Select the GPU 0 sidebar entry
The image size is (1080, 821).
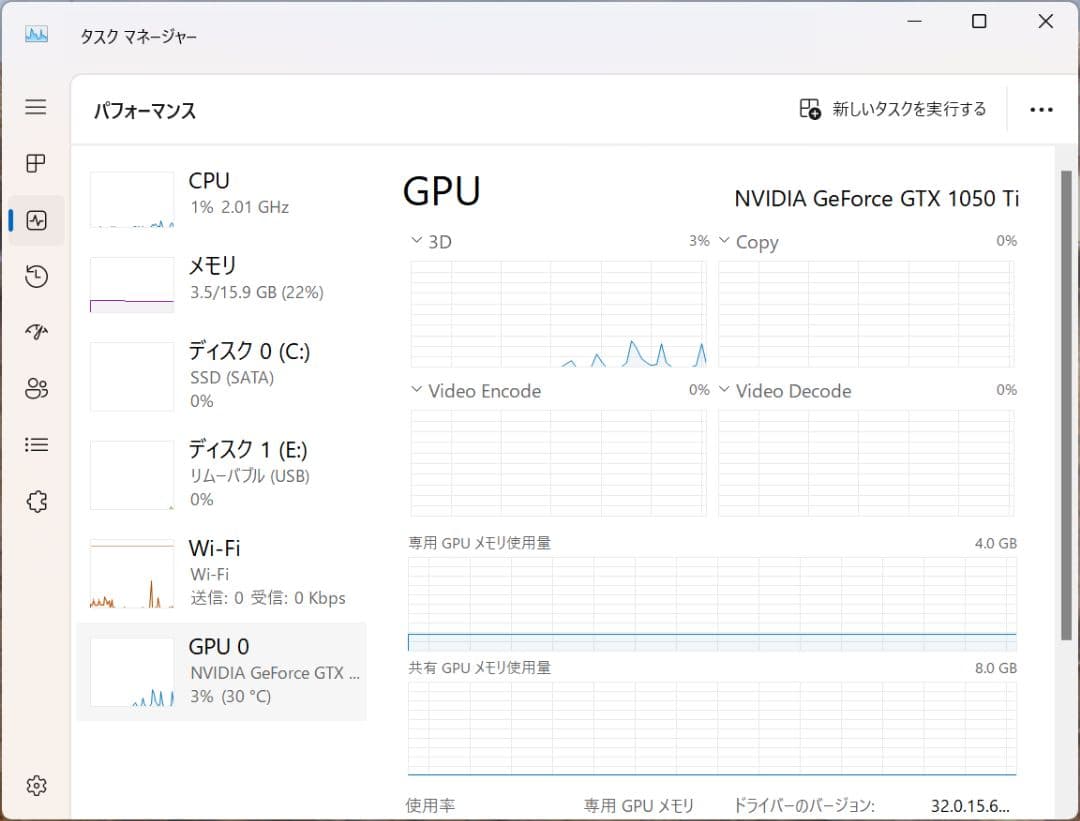click(220, 669)
